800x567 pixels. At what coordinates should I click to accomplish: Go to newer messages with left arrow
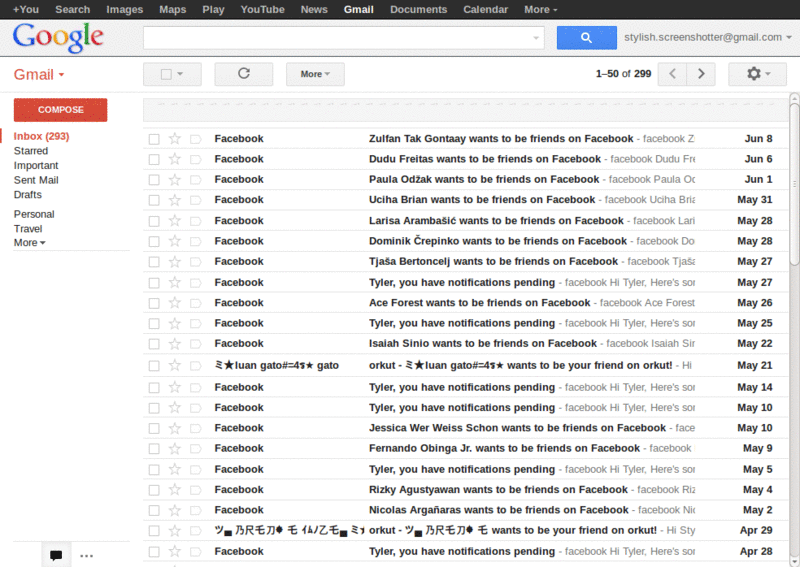(672, 74)
